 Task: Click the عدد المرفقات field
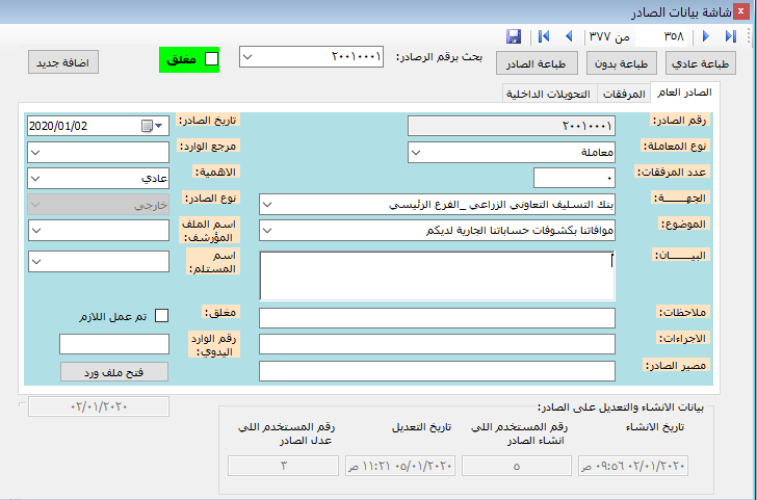(575, 179)
